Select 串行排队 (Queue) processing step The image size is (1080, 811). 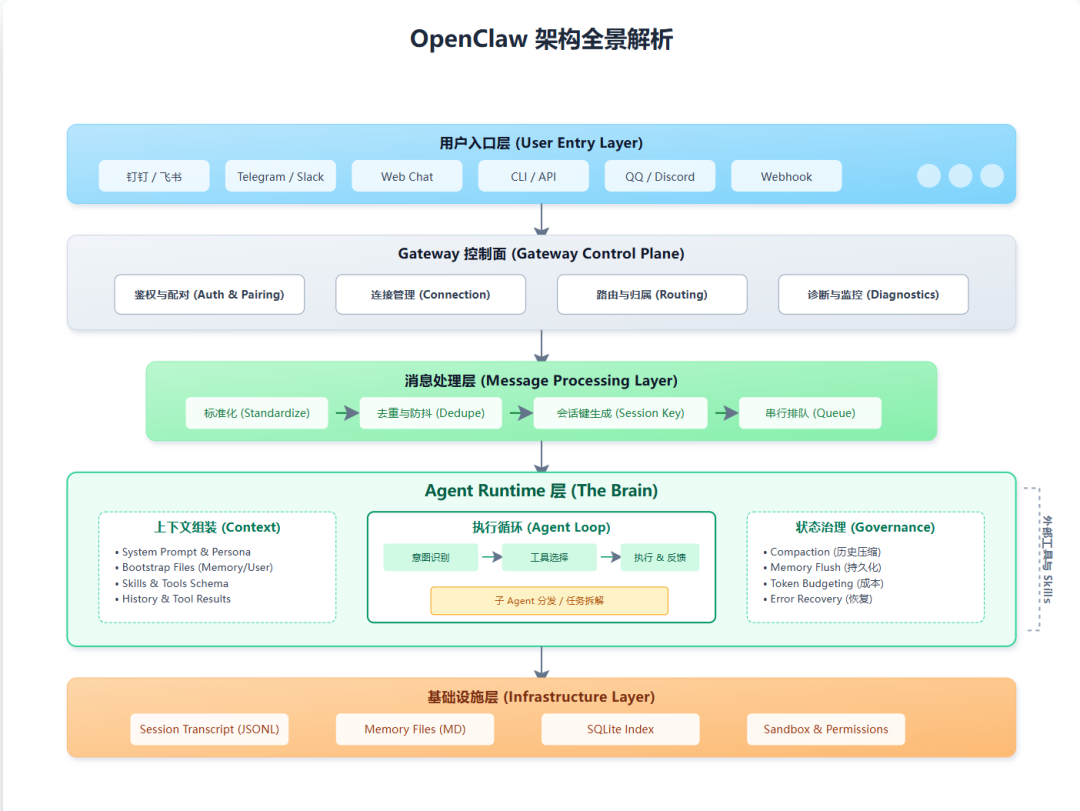point(810,412)
